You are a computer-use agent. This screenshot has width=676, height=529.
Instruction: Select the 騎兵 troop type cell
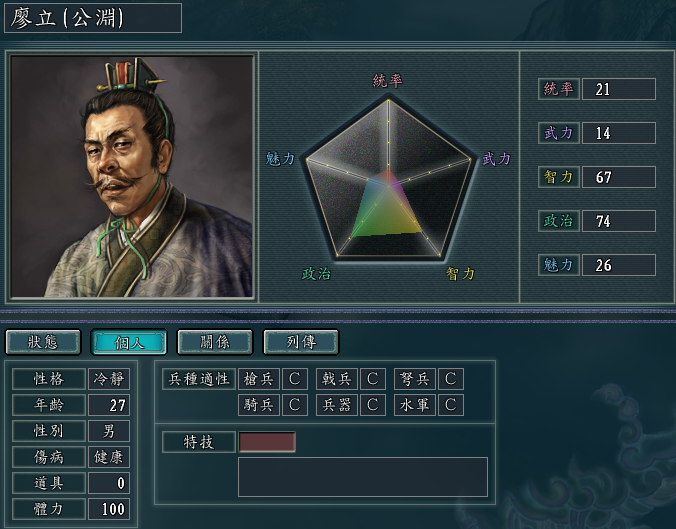(x=259, y=405)
